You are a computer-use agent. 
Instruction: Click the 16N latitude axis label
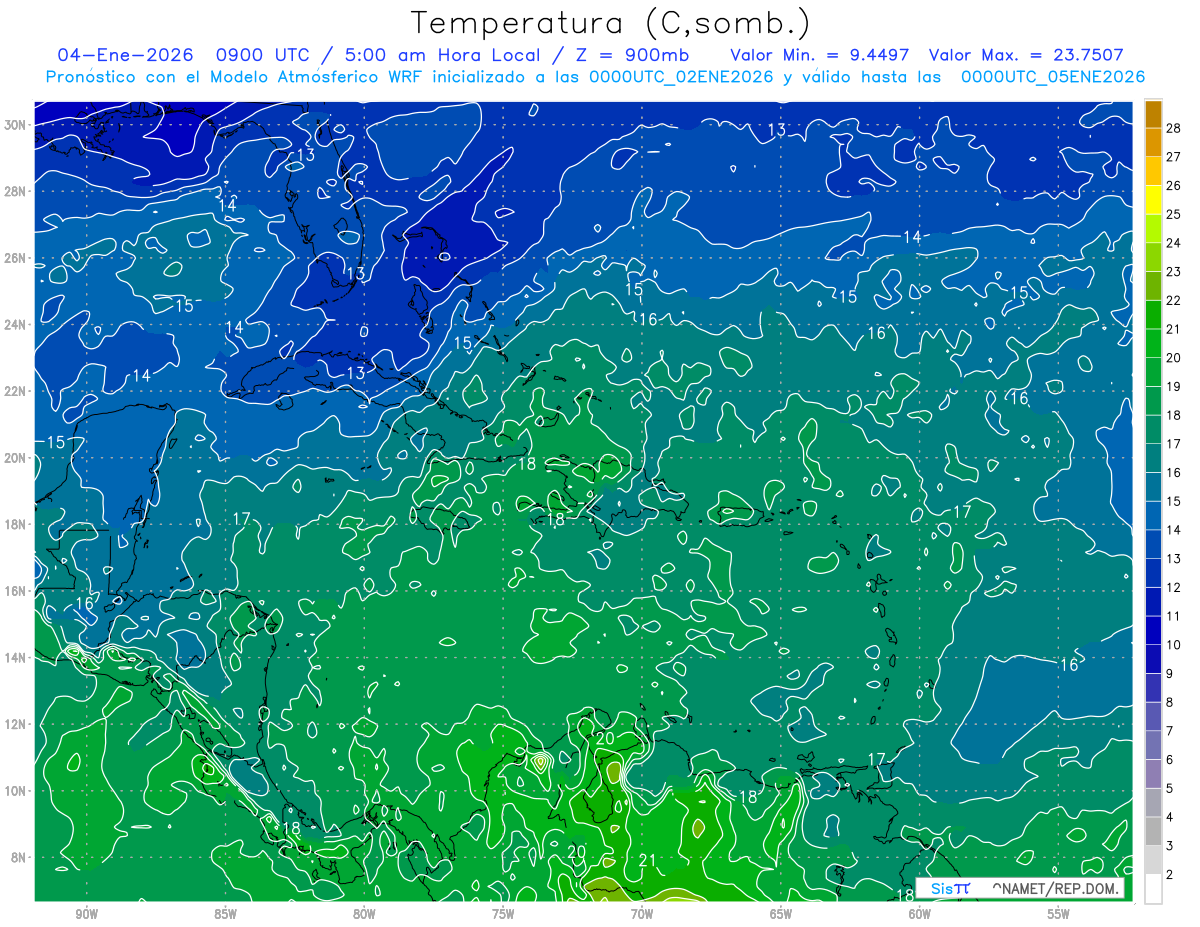pos(15,591)
